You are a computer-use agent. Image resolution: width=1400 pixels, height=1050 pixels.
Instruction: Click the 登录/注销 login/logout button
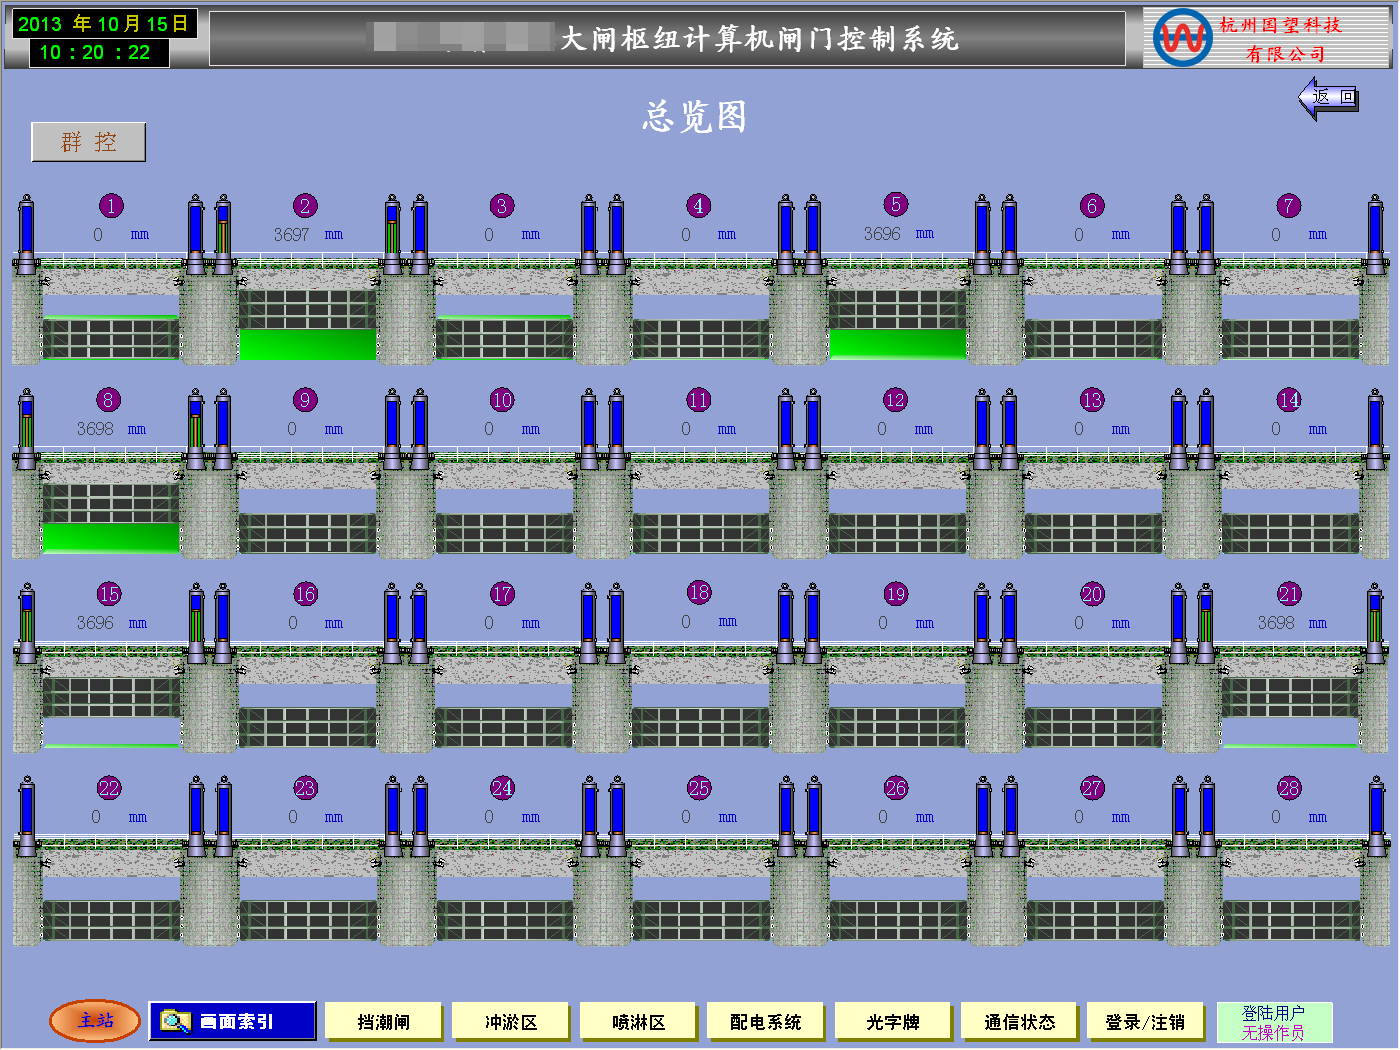[1146, 1022]
